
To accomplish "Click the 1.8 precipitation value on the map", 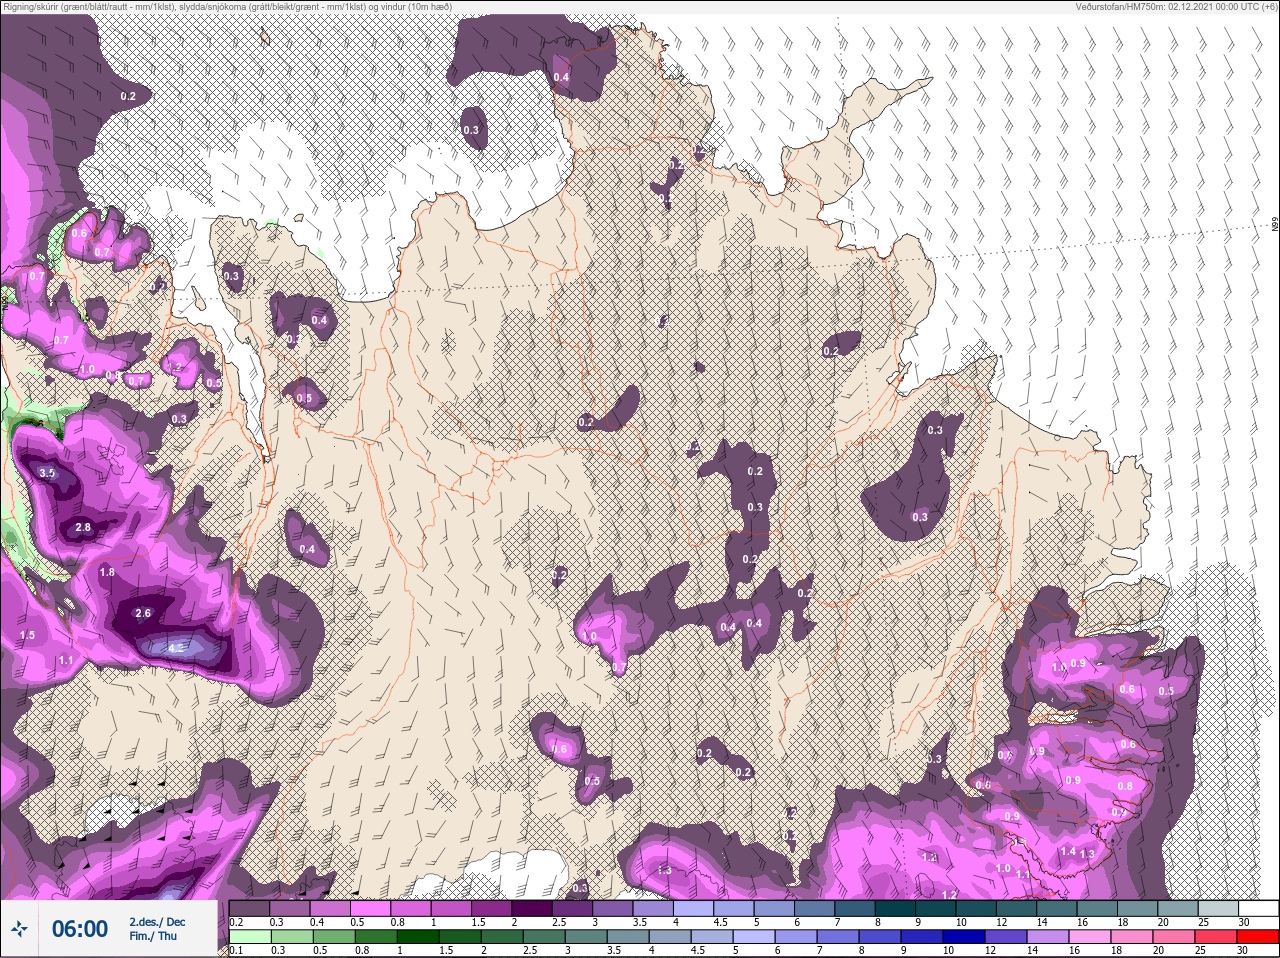I will (x=107, y=572).
